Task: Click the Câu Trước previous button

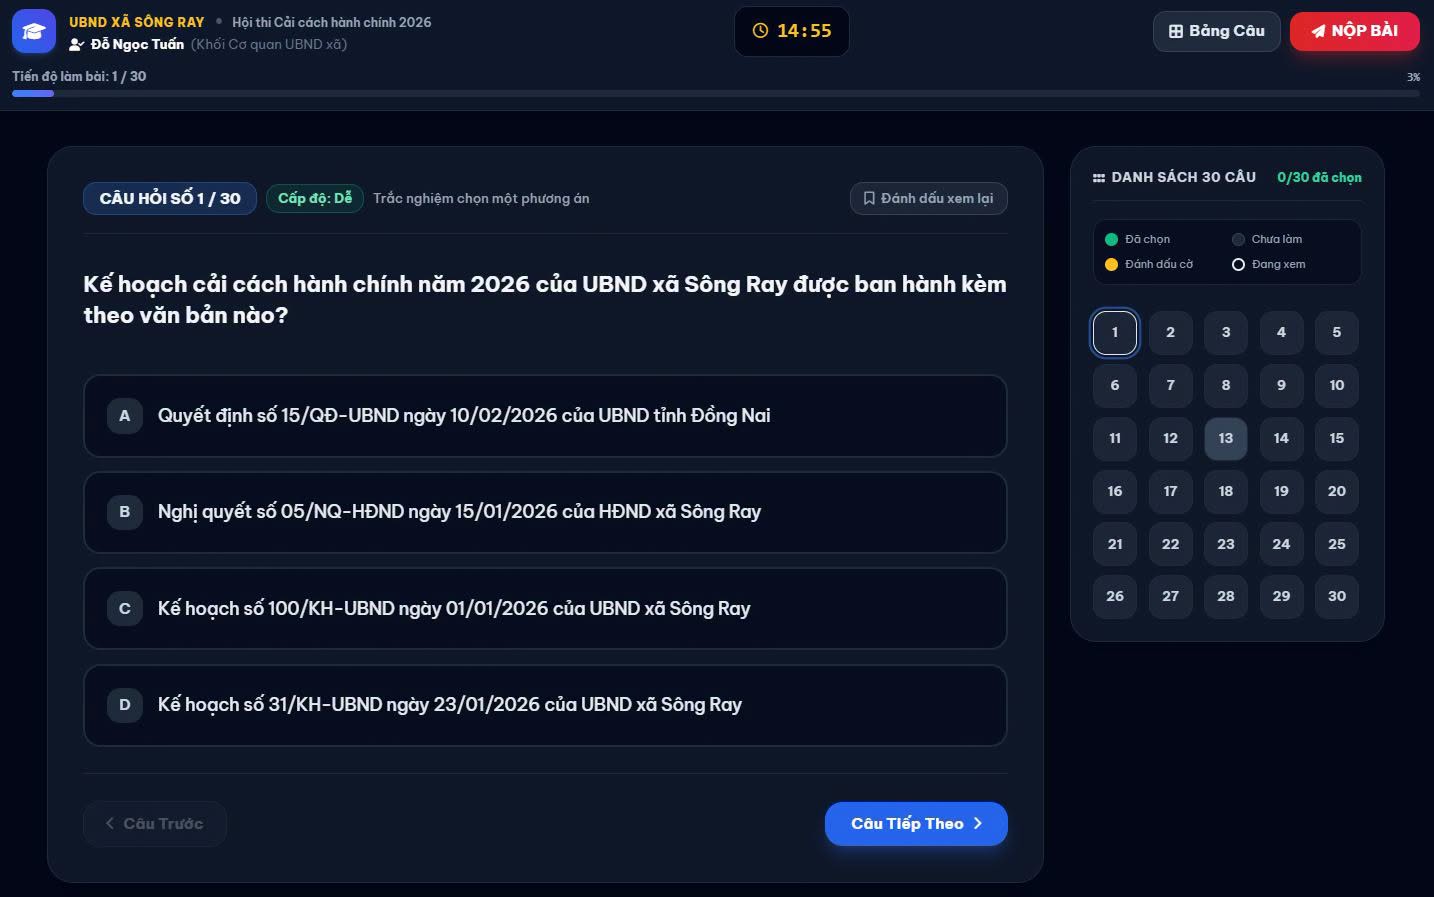Action: point(155,824)
